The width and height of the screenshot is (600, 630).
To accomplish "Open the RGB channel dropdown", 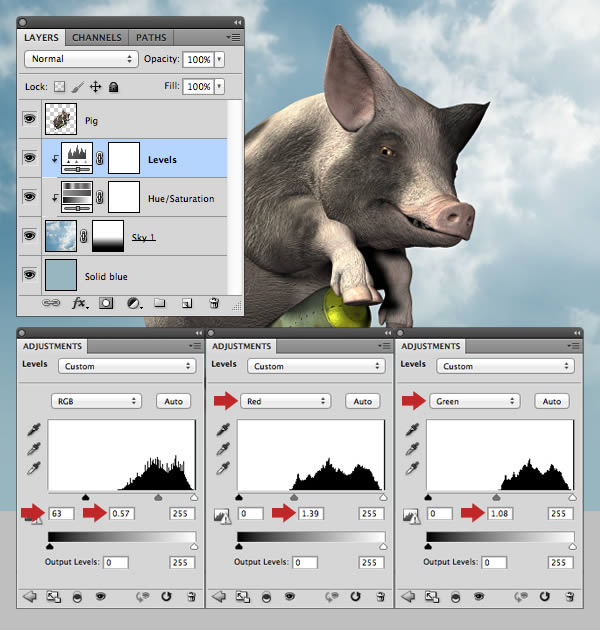I will point(96,401).
